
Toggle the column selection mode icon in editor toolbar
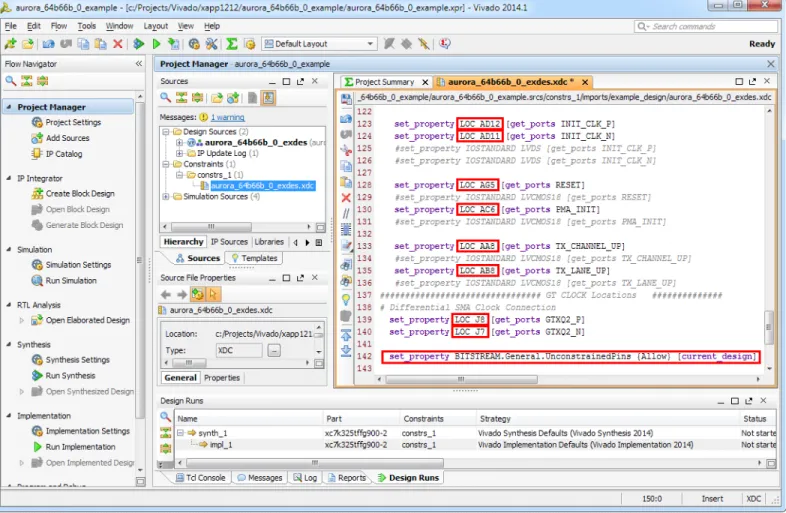coord(346,230)
